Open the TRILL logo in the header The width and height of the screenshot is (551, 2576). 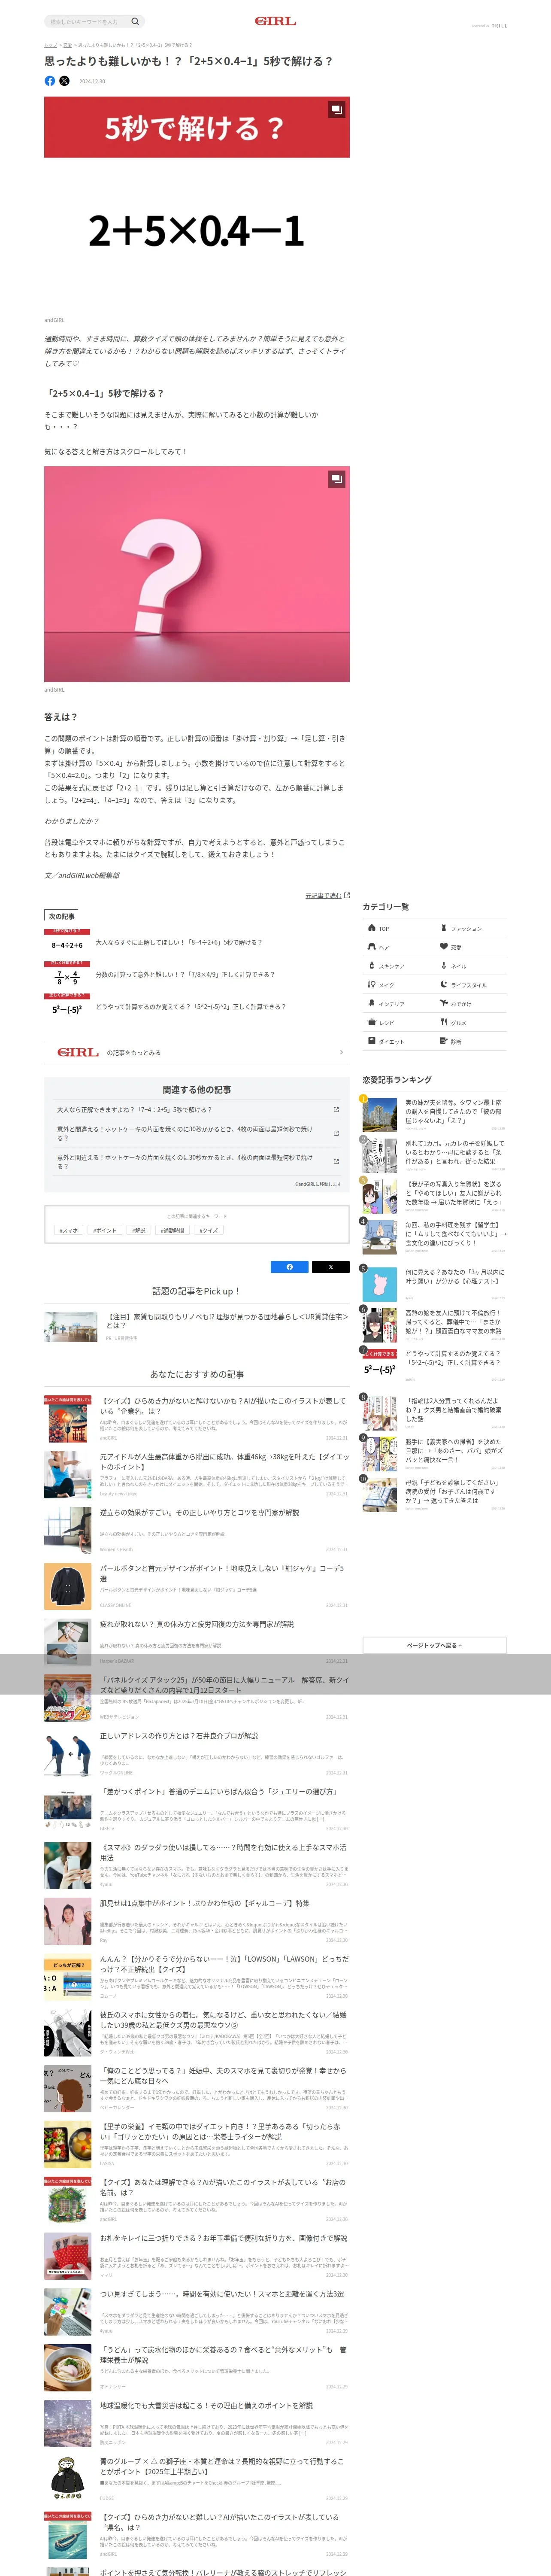[x=499, y=26]
